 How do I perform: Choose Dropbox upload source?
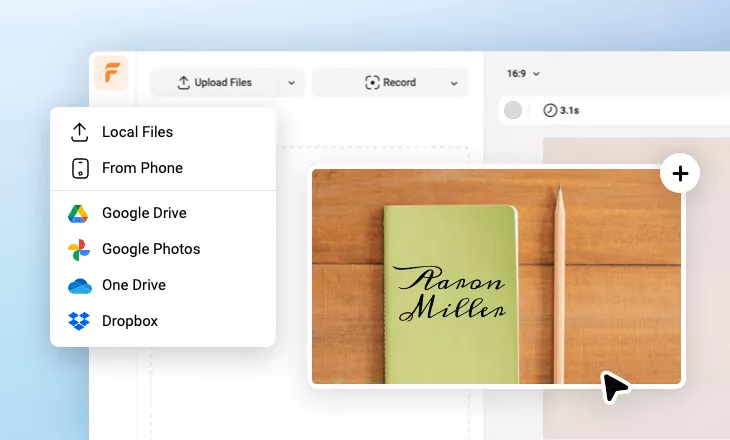(x=163, y=321)
